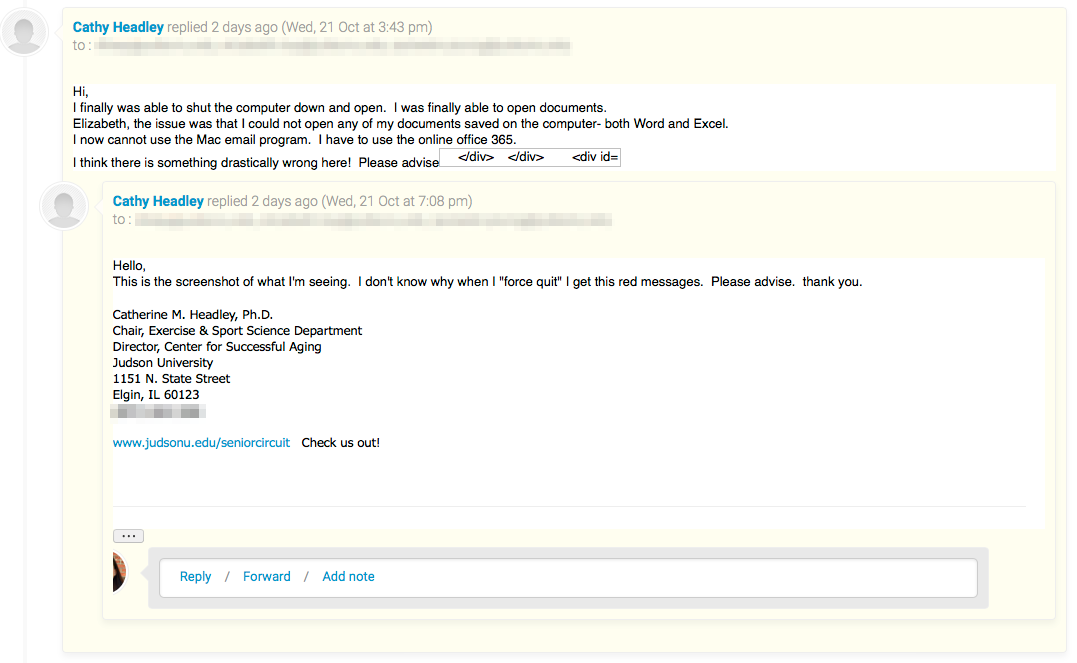The width and height of the screenshot is (1077, 663).
Task: Select Add note in the response box
Action: click(x=348, y=577)
